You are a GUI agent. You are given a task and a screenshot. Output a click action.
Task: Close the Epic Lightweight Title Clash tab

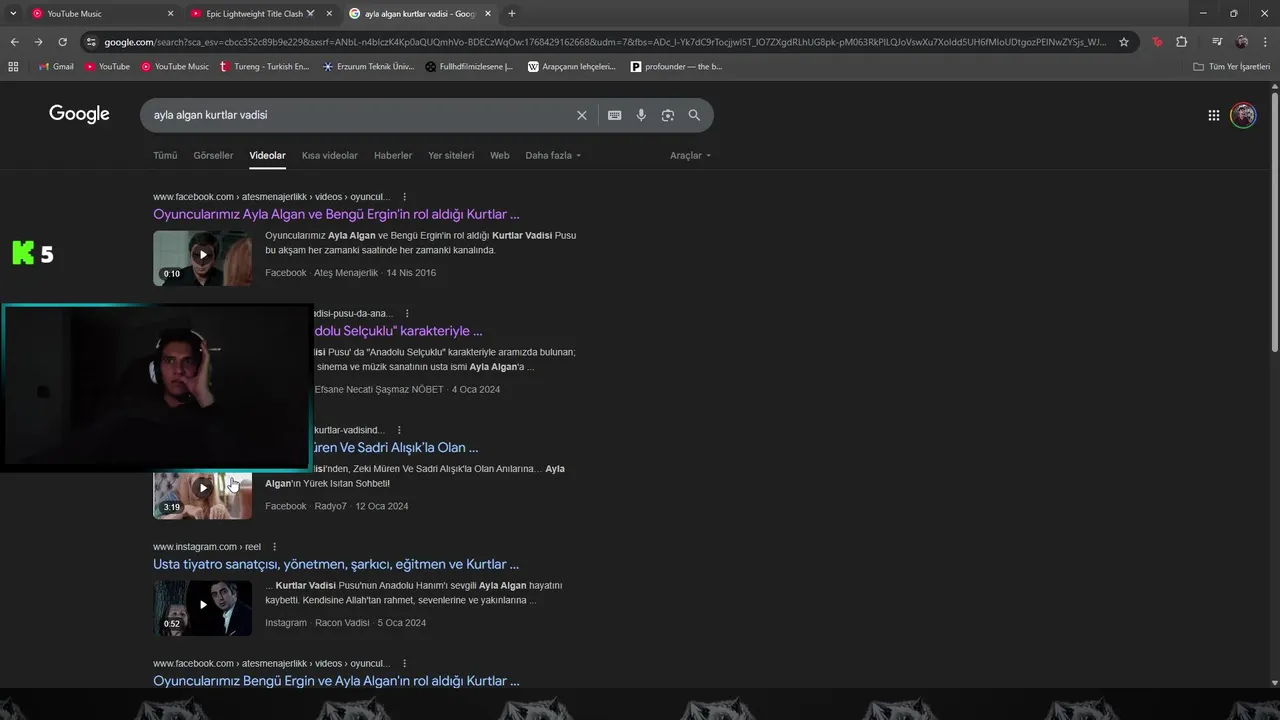[x=329, y=14]
